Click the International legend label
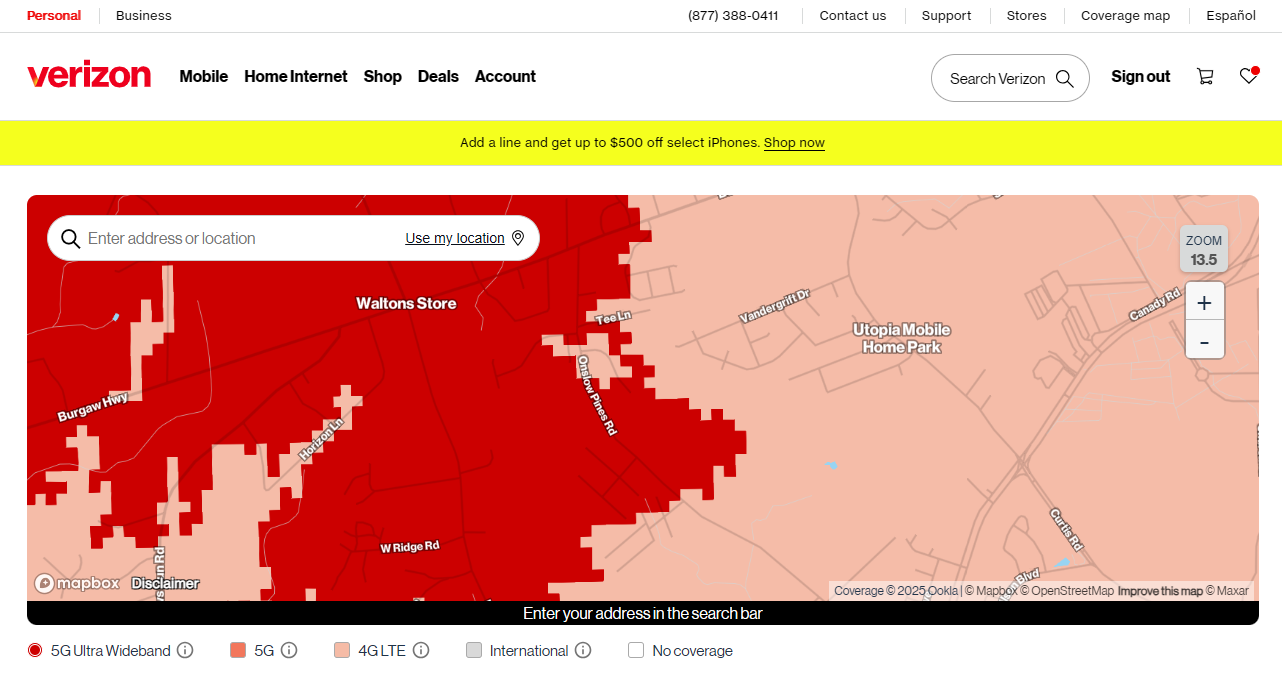 [529, 650]
